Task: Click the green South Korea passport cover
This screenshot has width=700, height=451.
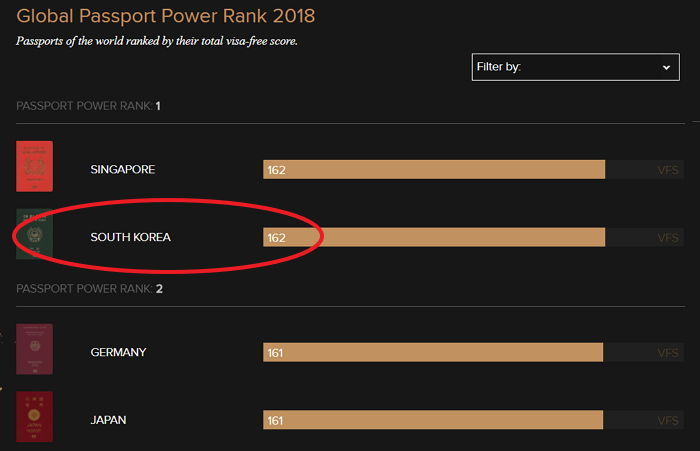Action: [34, 234]
